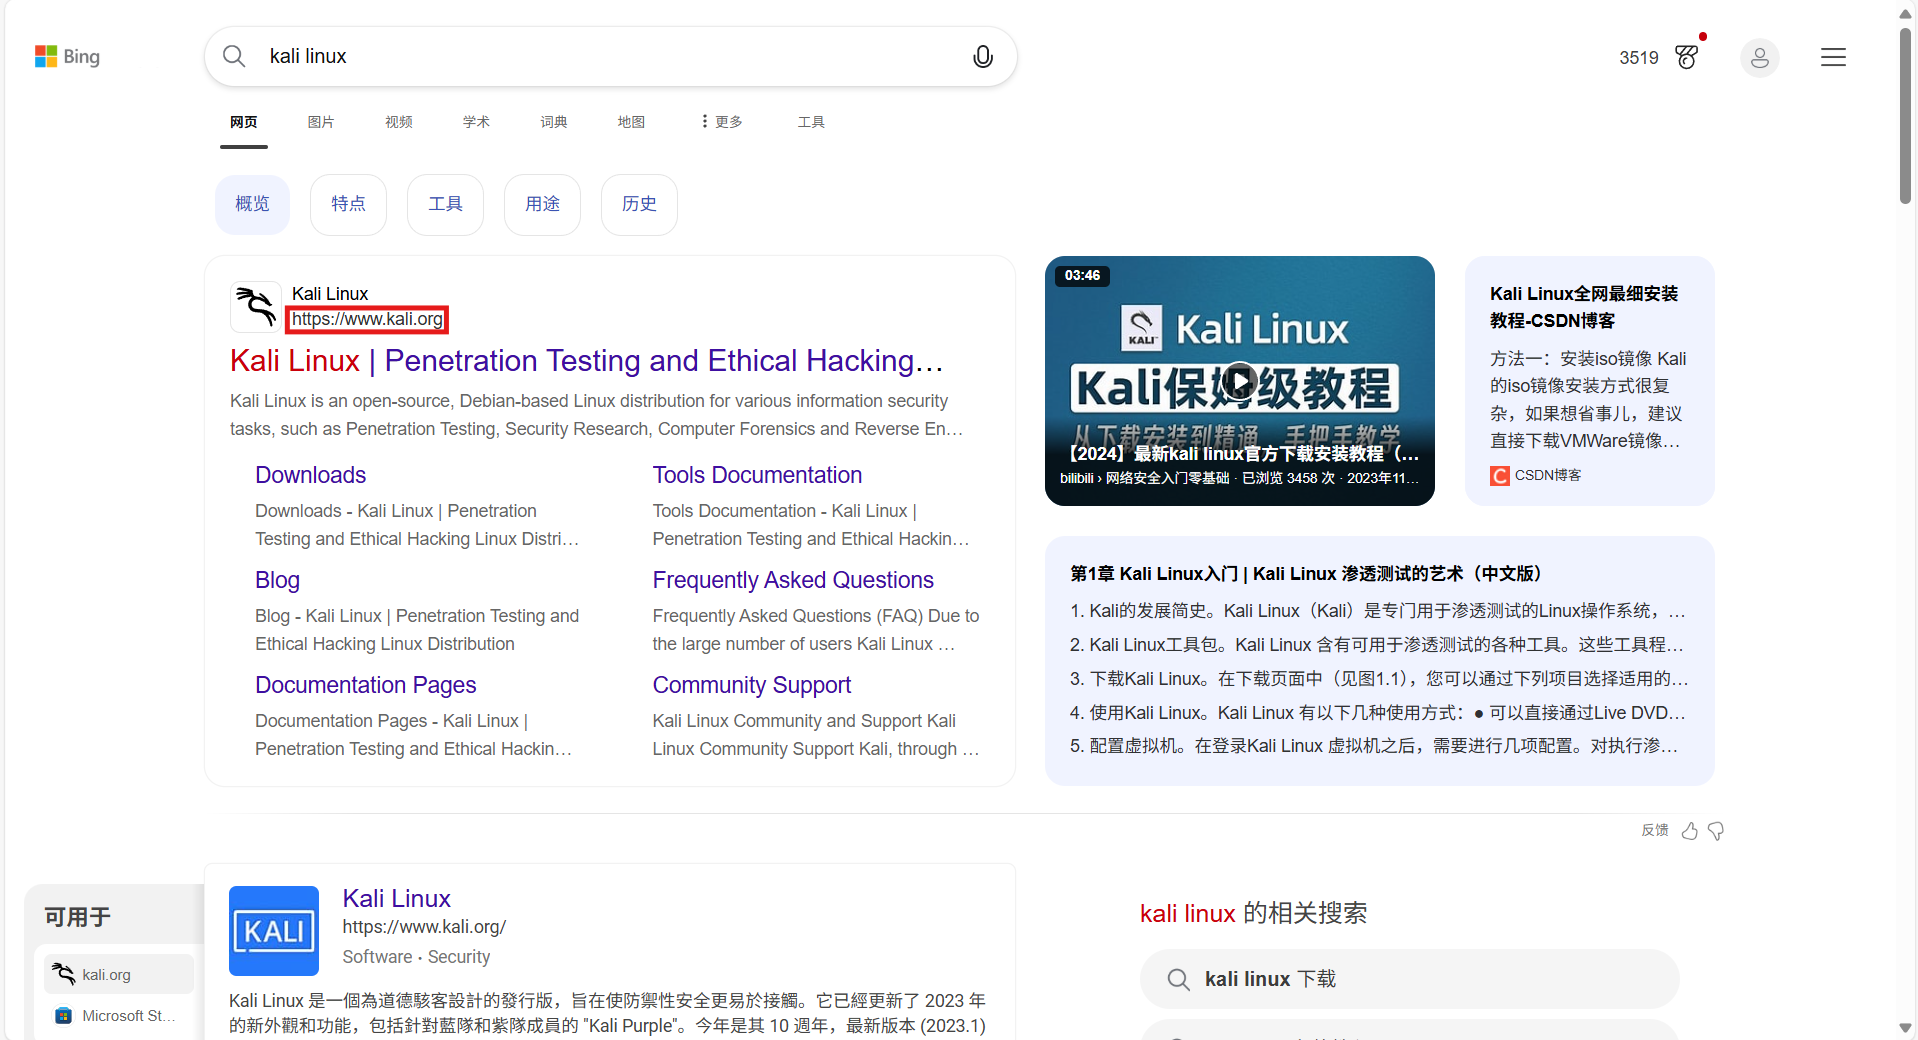
Task: Click the Bing logo
Action: (67, 57)
